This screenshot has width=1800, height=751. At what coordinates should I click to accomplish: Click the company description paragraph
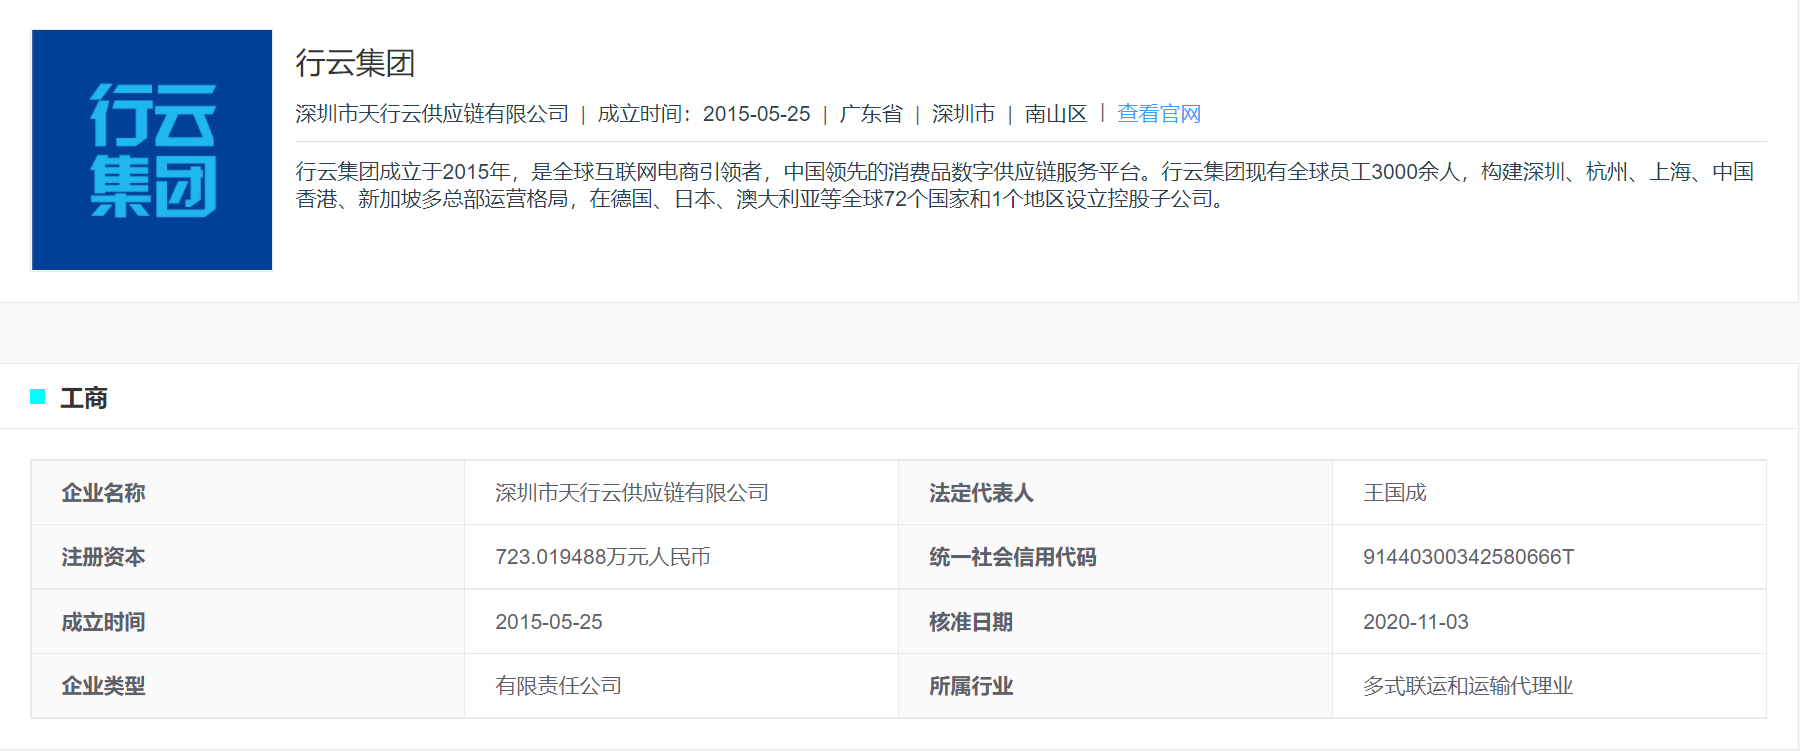point(1025,185)
